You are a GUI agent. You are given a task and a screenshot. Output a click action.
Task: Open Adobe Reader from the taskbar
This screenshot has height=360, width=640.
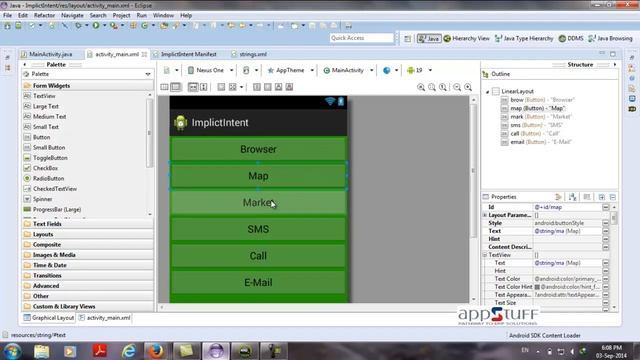100,351
